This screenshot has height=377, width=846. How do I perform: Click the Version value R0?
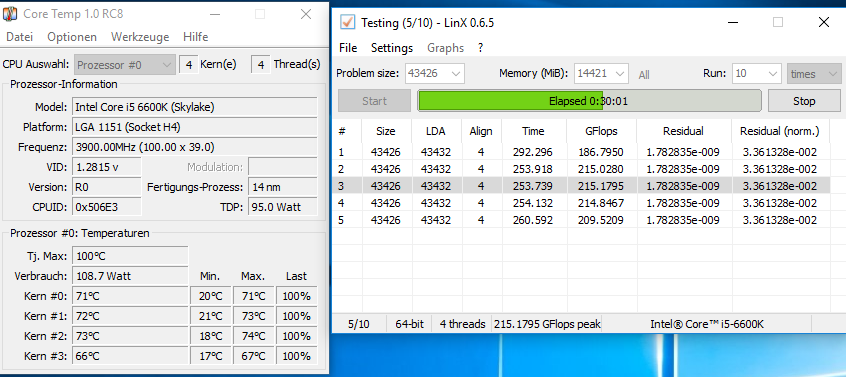point(107,187)
